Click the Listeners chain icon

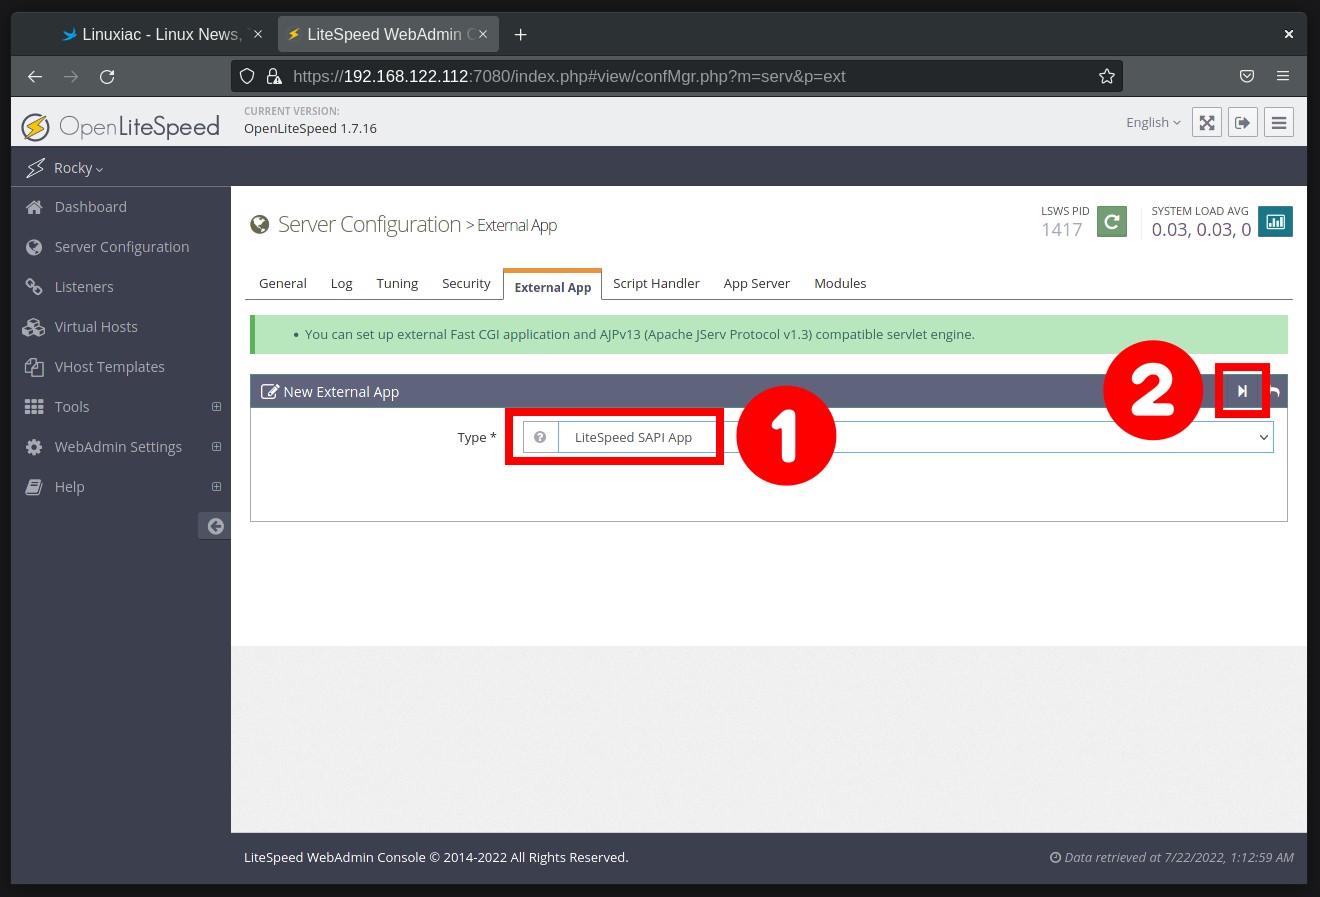34,287
